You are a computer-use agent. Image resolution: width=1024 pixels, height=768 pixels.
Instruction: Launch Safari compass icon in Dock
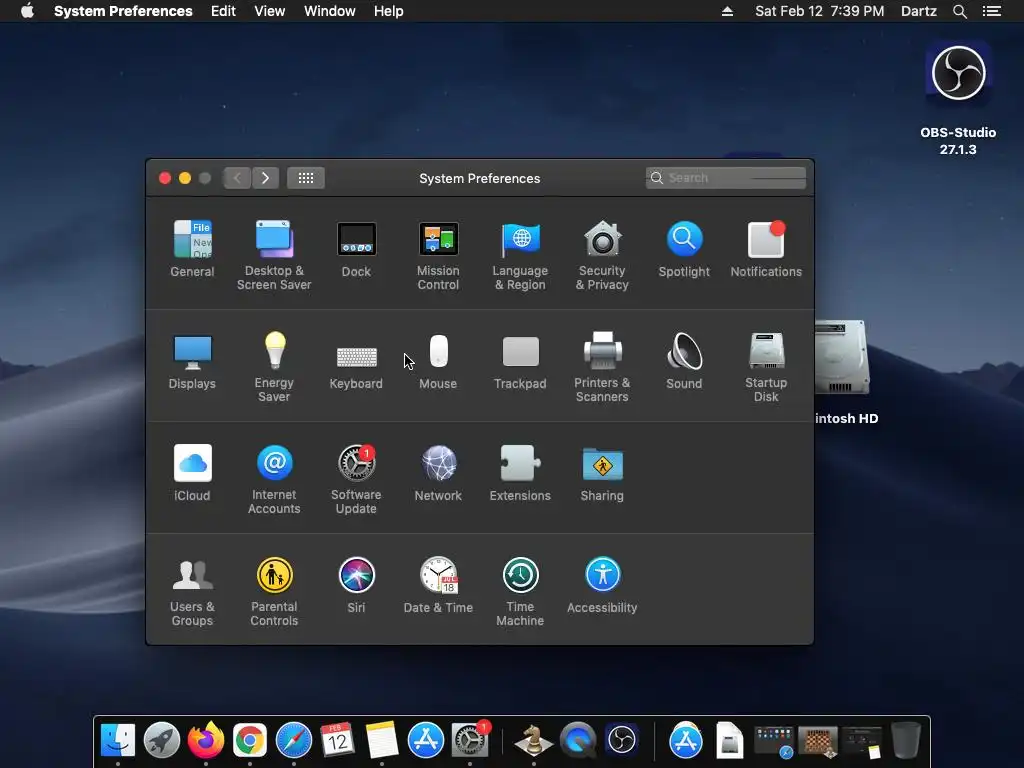[294, 741]
